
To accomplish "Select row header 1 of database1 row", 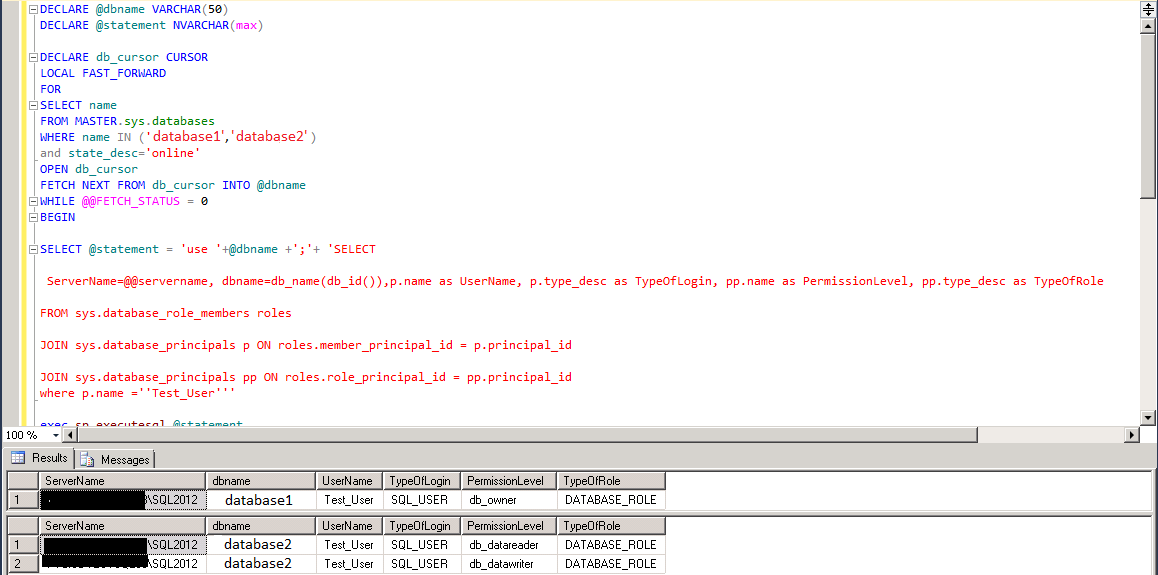I will pos(22,500).
